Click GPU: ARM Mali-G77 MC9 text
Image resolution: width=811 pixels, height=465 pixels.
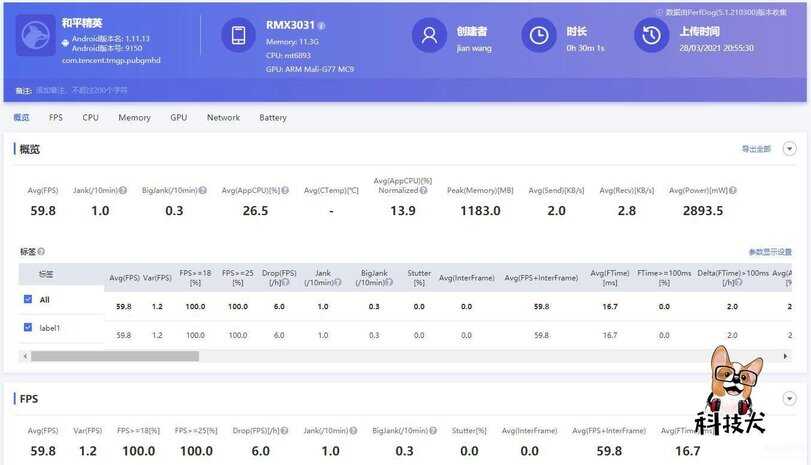tap(310, 69)
